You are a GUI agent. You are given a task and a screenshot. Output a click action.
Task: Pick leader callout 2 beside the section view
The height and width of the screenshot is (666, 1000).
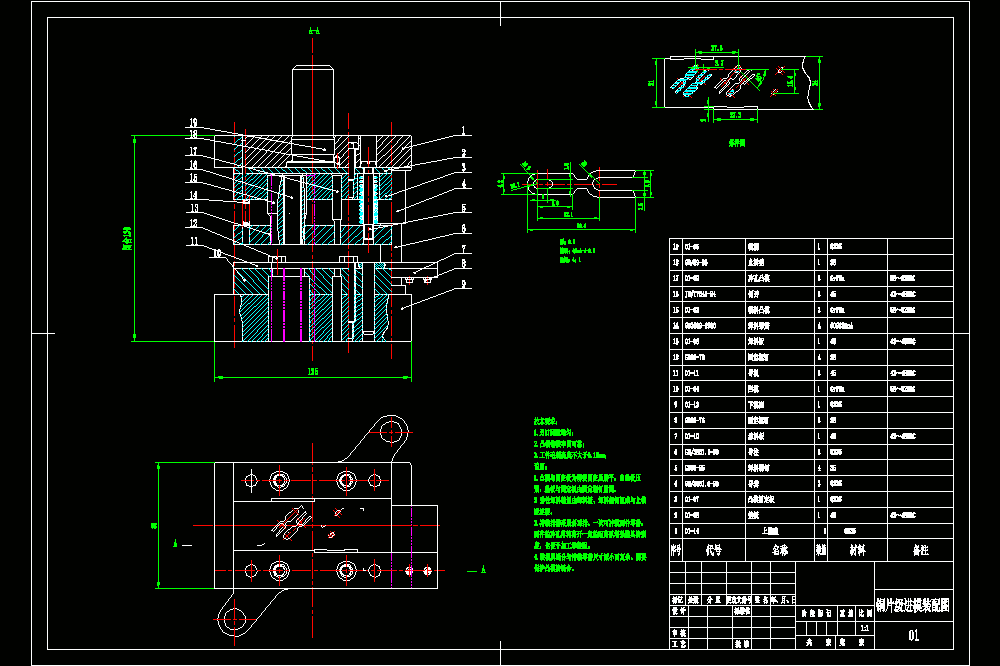pyautogui.click(x=464, y=153)
